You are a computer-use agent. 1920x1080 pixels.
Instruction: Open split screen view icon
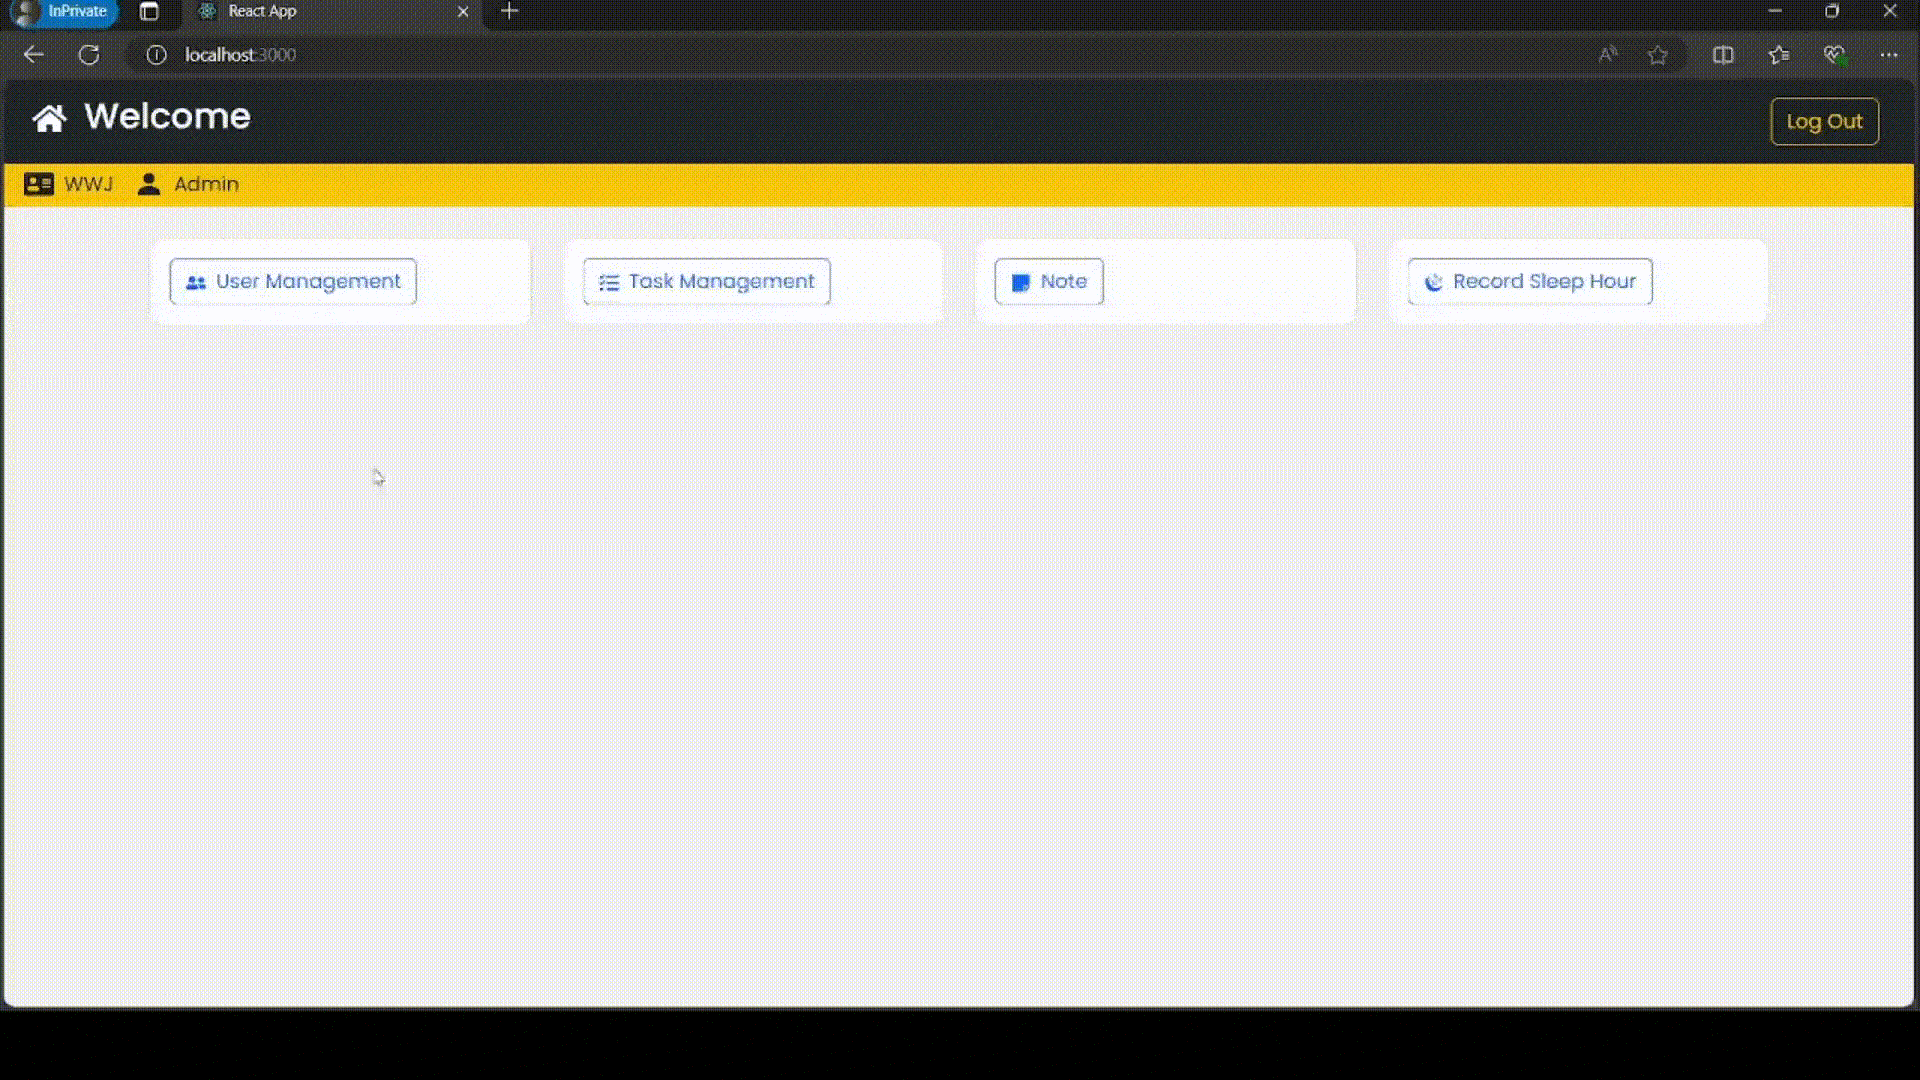[1723, 55]
